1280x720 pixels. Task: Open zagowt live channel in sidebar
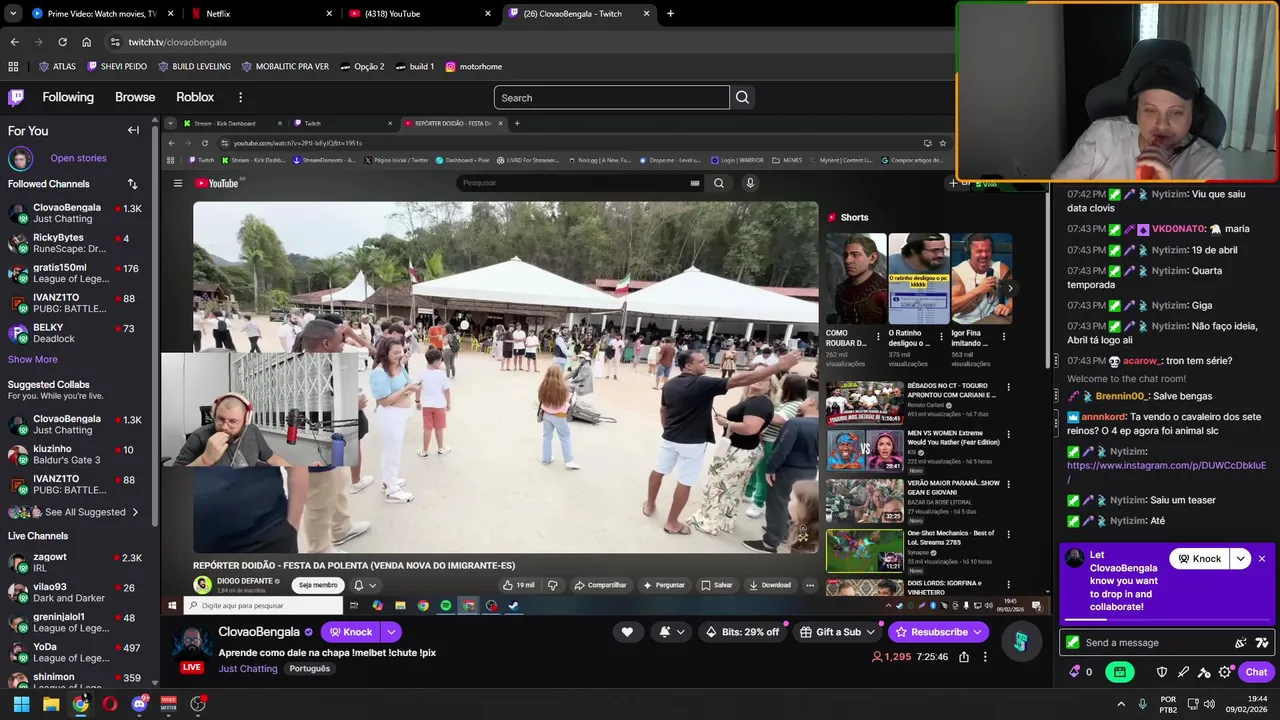[79, 562]
